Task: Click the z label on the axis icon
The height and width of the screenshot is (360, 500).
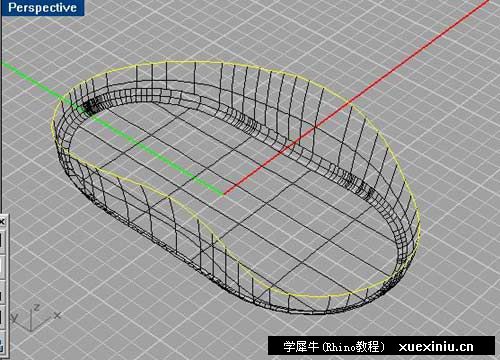Action: pyautogui.click(x=37, y=308)
